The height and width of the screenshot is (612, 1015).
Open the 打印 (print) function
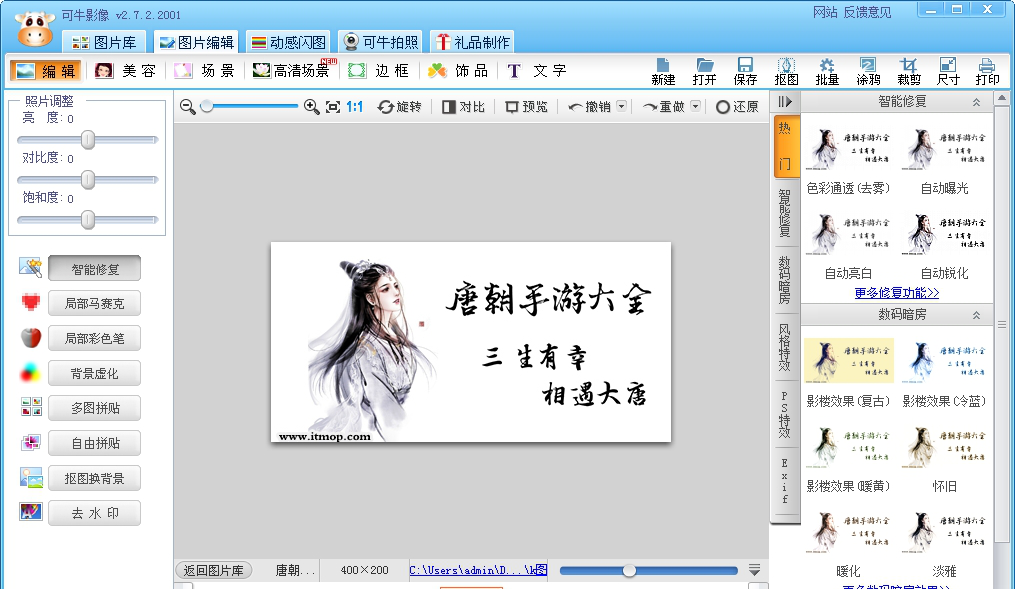click(x=988, y=71)
